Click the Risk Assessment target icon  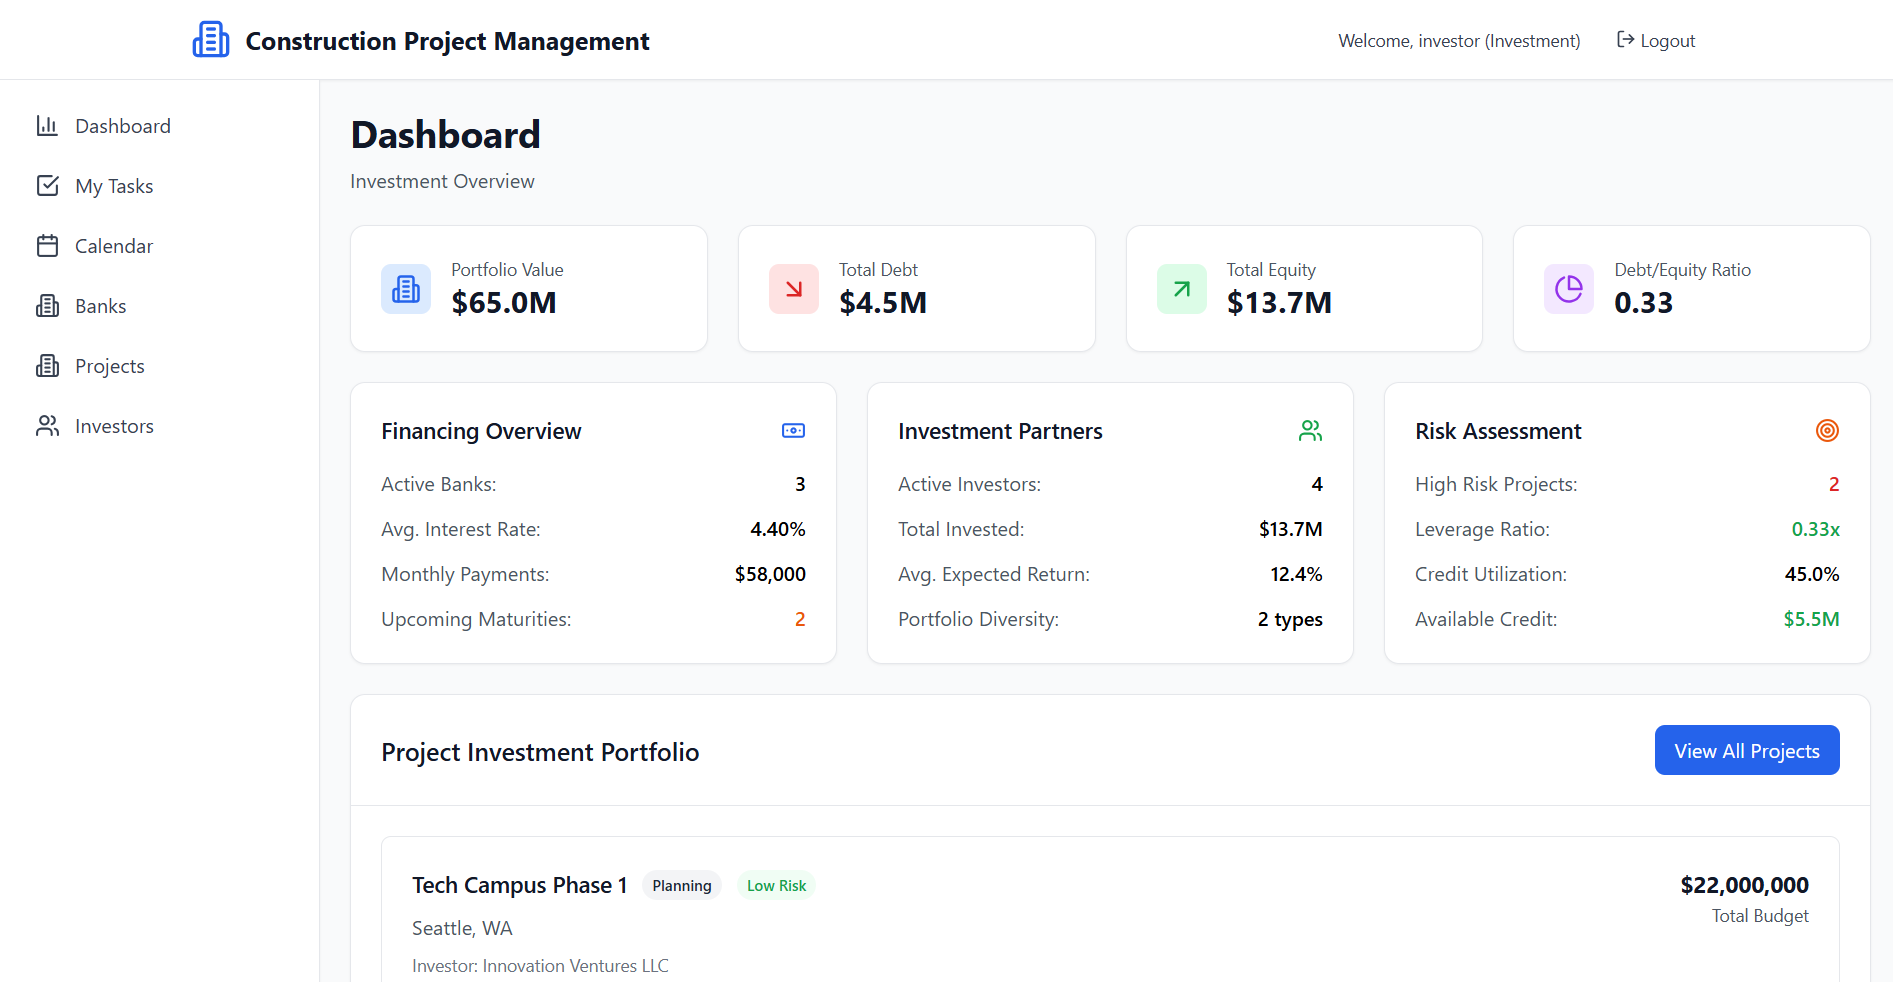(x=1827, y=431)
